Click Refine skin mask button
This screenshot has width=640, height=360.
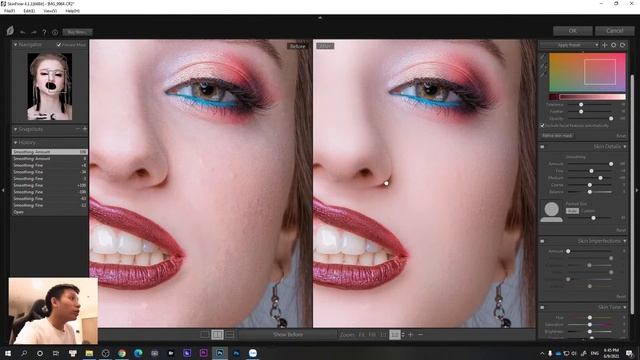click(x=557, y=136)
